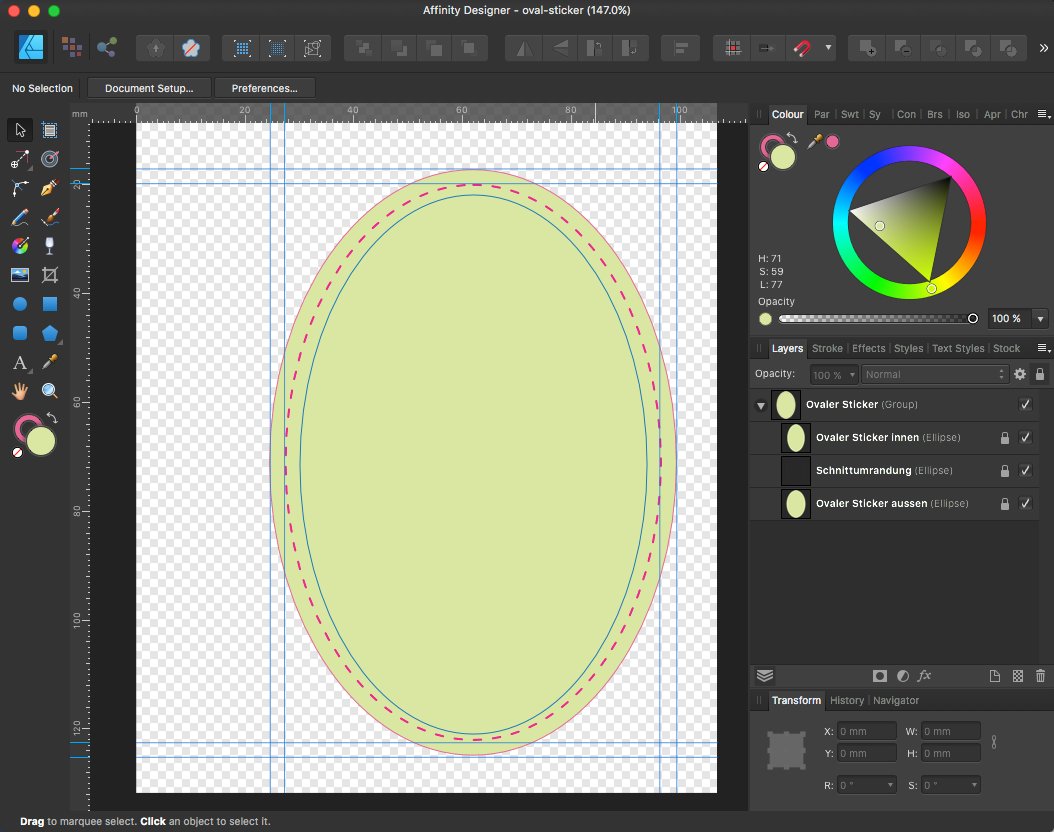The height and width of the screenshot is (832, 1054).
Task: Open the Normal blend mode dropdown
Action: 935,374
